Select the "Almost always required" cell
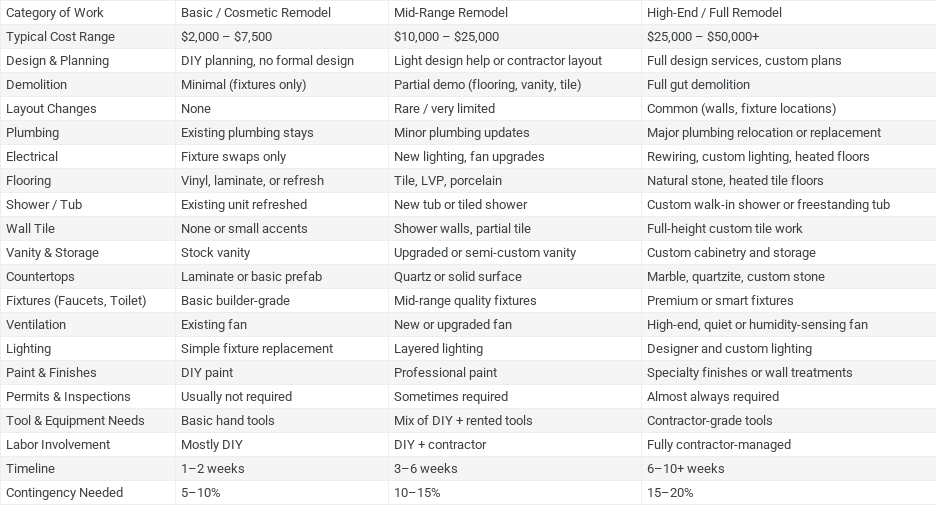 click(713, 397)
